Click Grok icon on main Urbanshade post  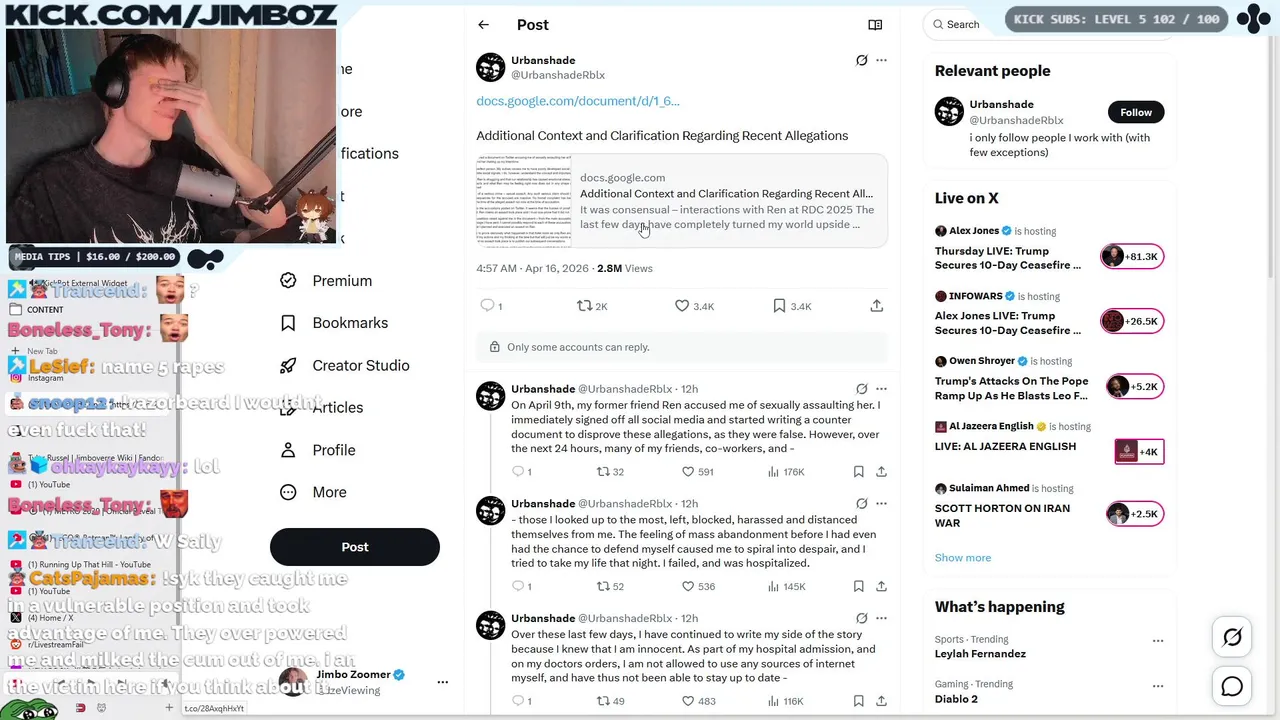861,60
